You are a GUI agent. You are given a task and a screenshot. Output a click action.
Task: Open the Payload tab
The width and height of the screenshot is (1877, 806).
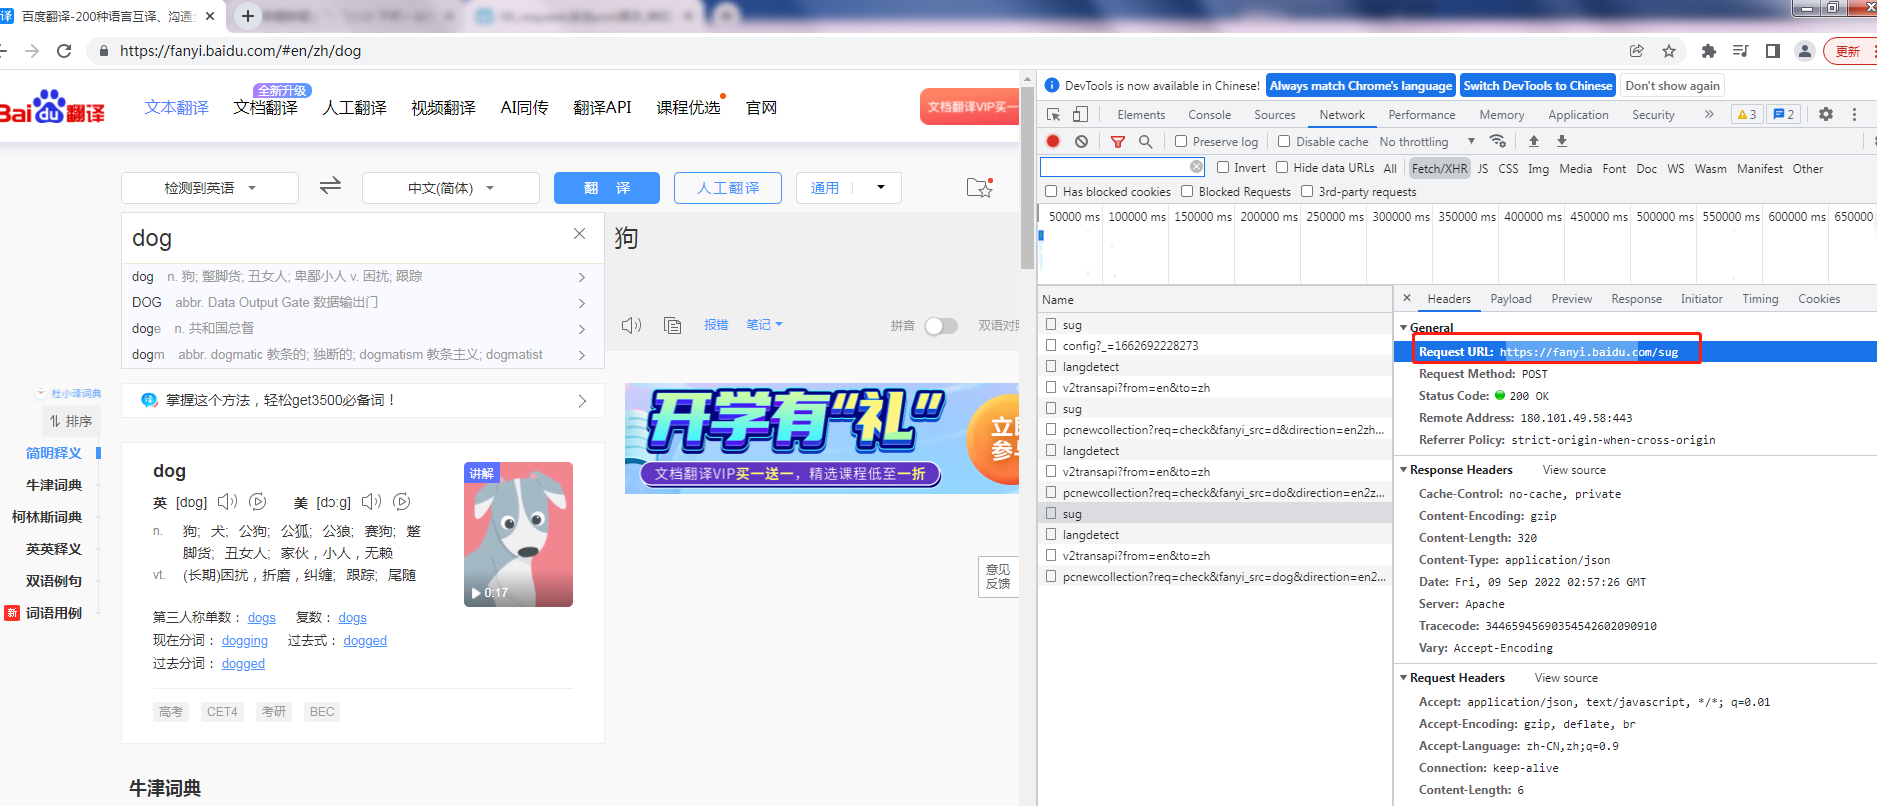point(1510,298)
